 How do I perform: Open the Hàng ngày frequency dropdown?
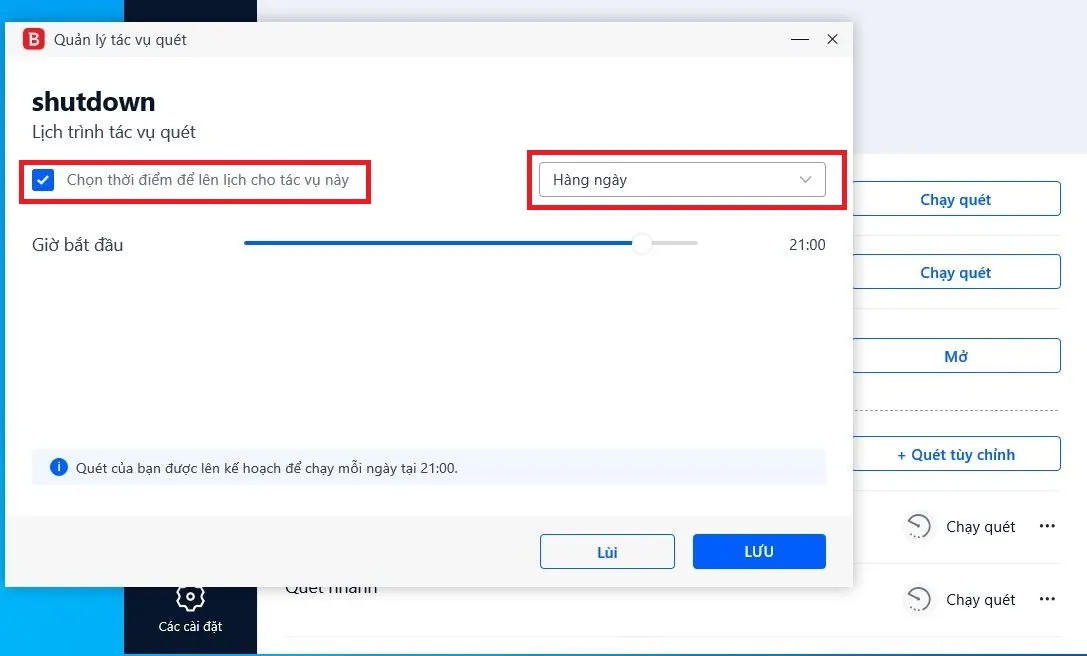(682, 180)
